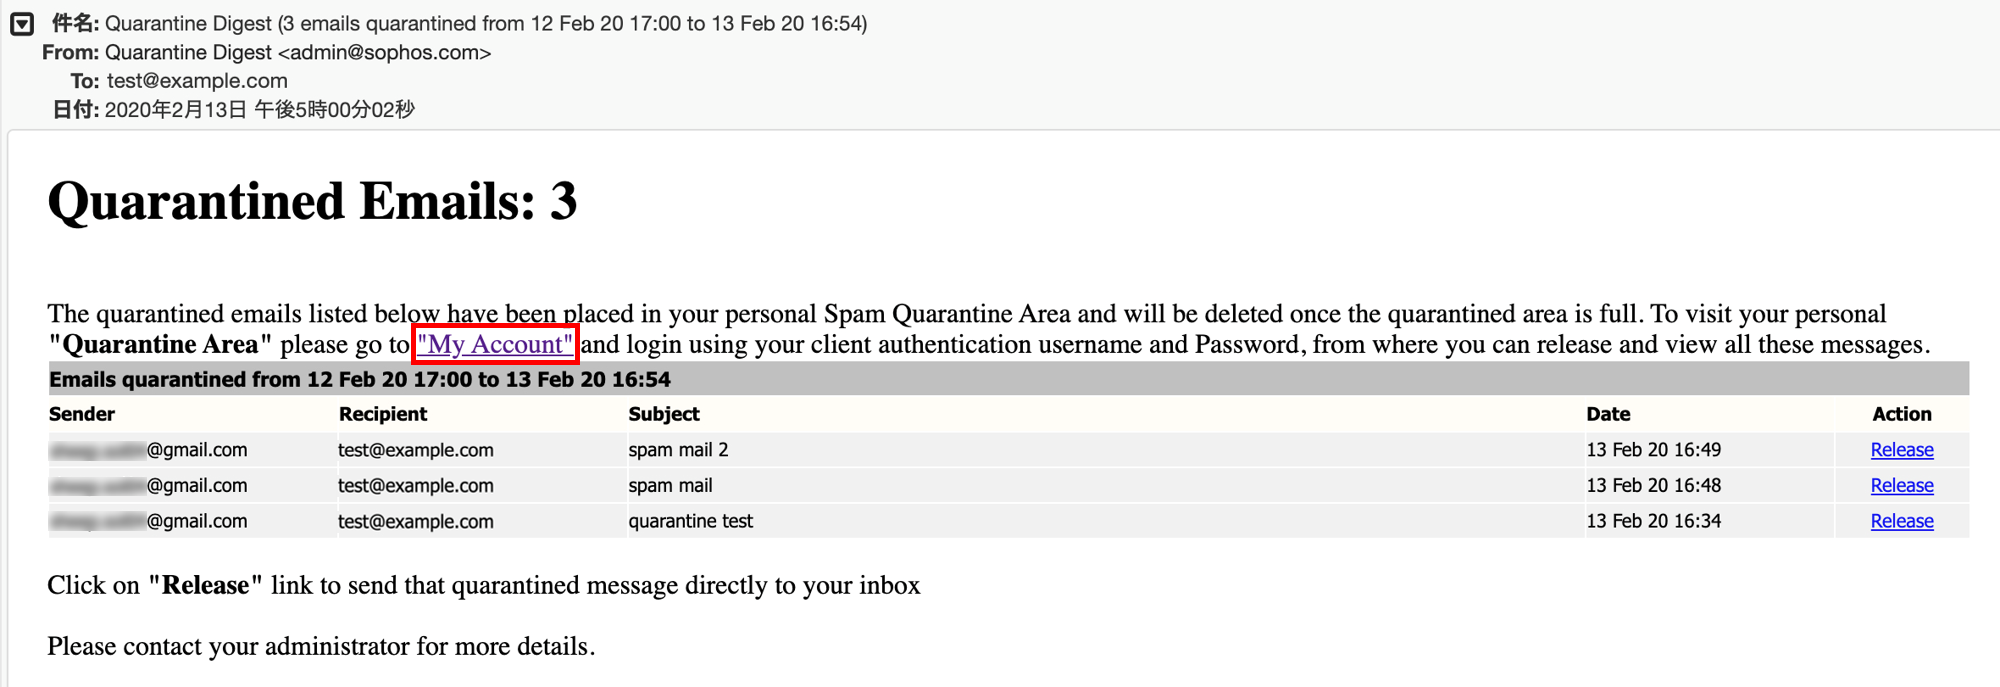Viewport: 2000px width, 687px height.
Task: Click the Action column header
Action: tap(1902, 414)
